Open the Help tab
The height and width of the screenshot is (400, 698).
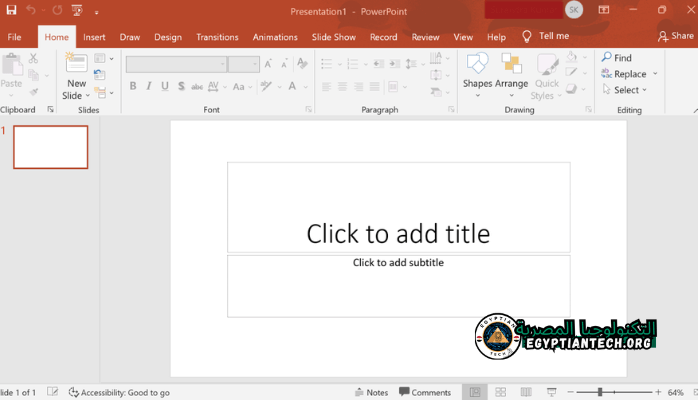[496, 37]
